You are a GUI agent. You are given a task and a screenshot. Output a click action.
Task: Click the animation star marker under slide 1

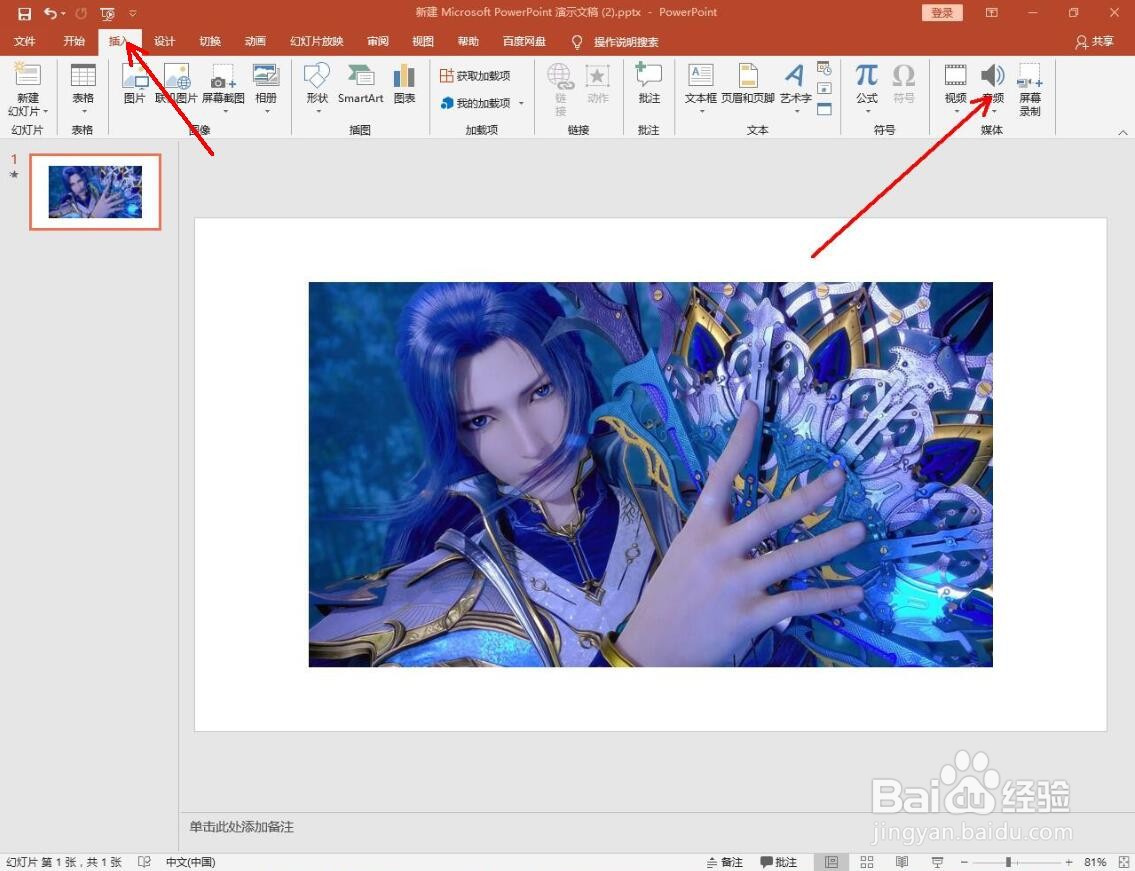pos(14,174)
